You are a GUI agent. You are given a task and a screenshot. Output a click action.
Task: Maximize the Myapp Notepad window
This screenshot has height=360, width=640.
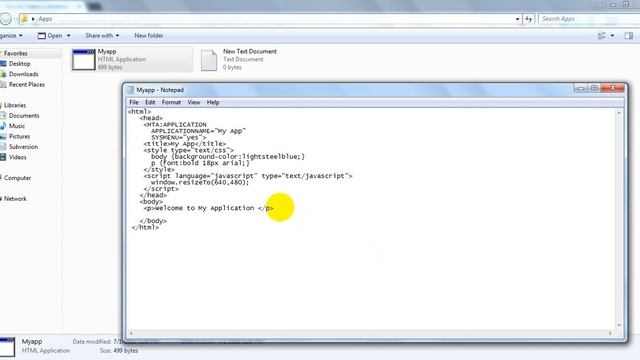[x=594, y=88]
